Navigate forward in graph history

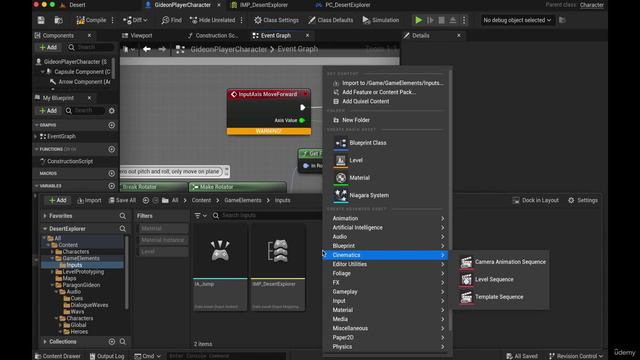[162, 49]
